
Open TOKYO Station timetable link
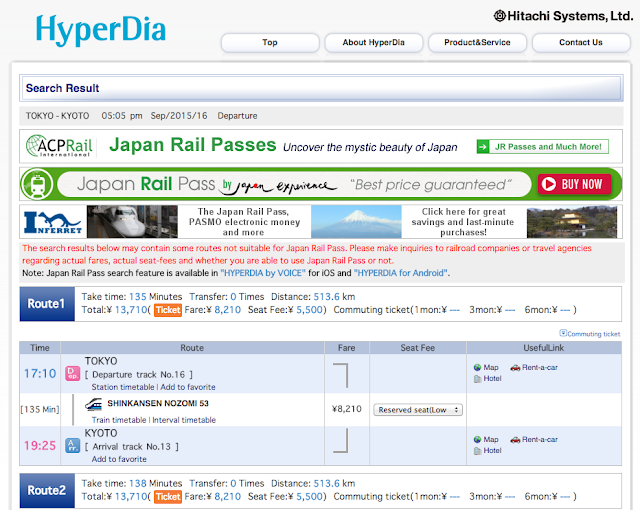123,387
